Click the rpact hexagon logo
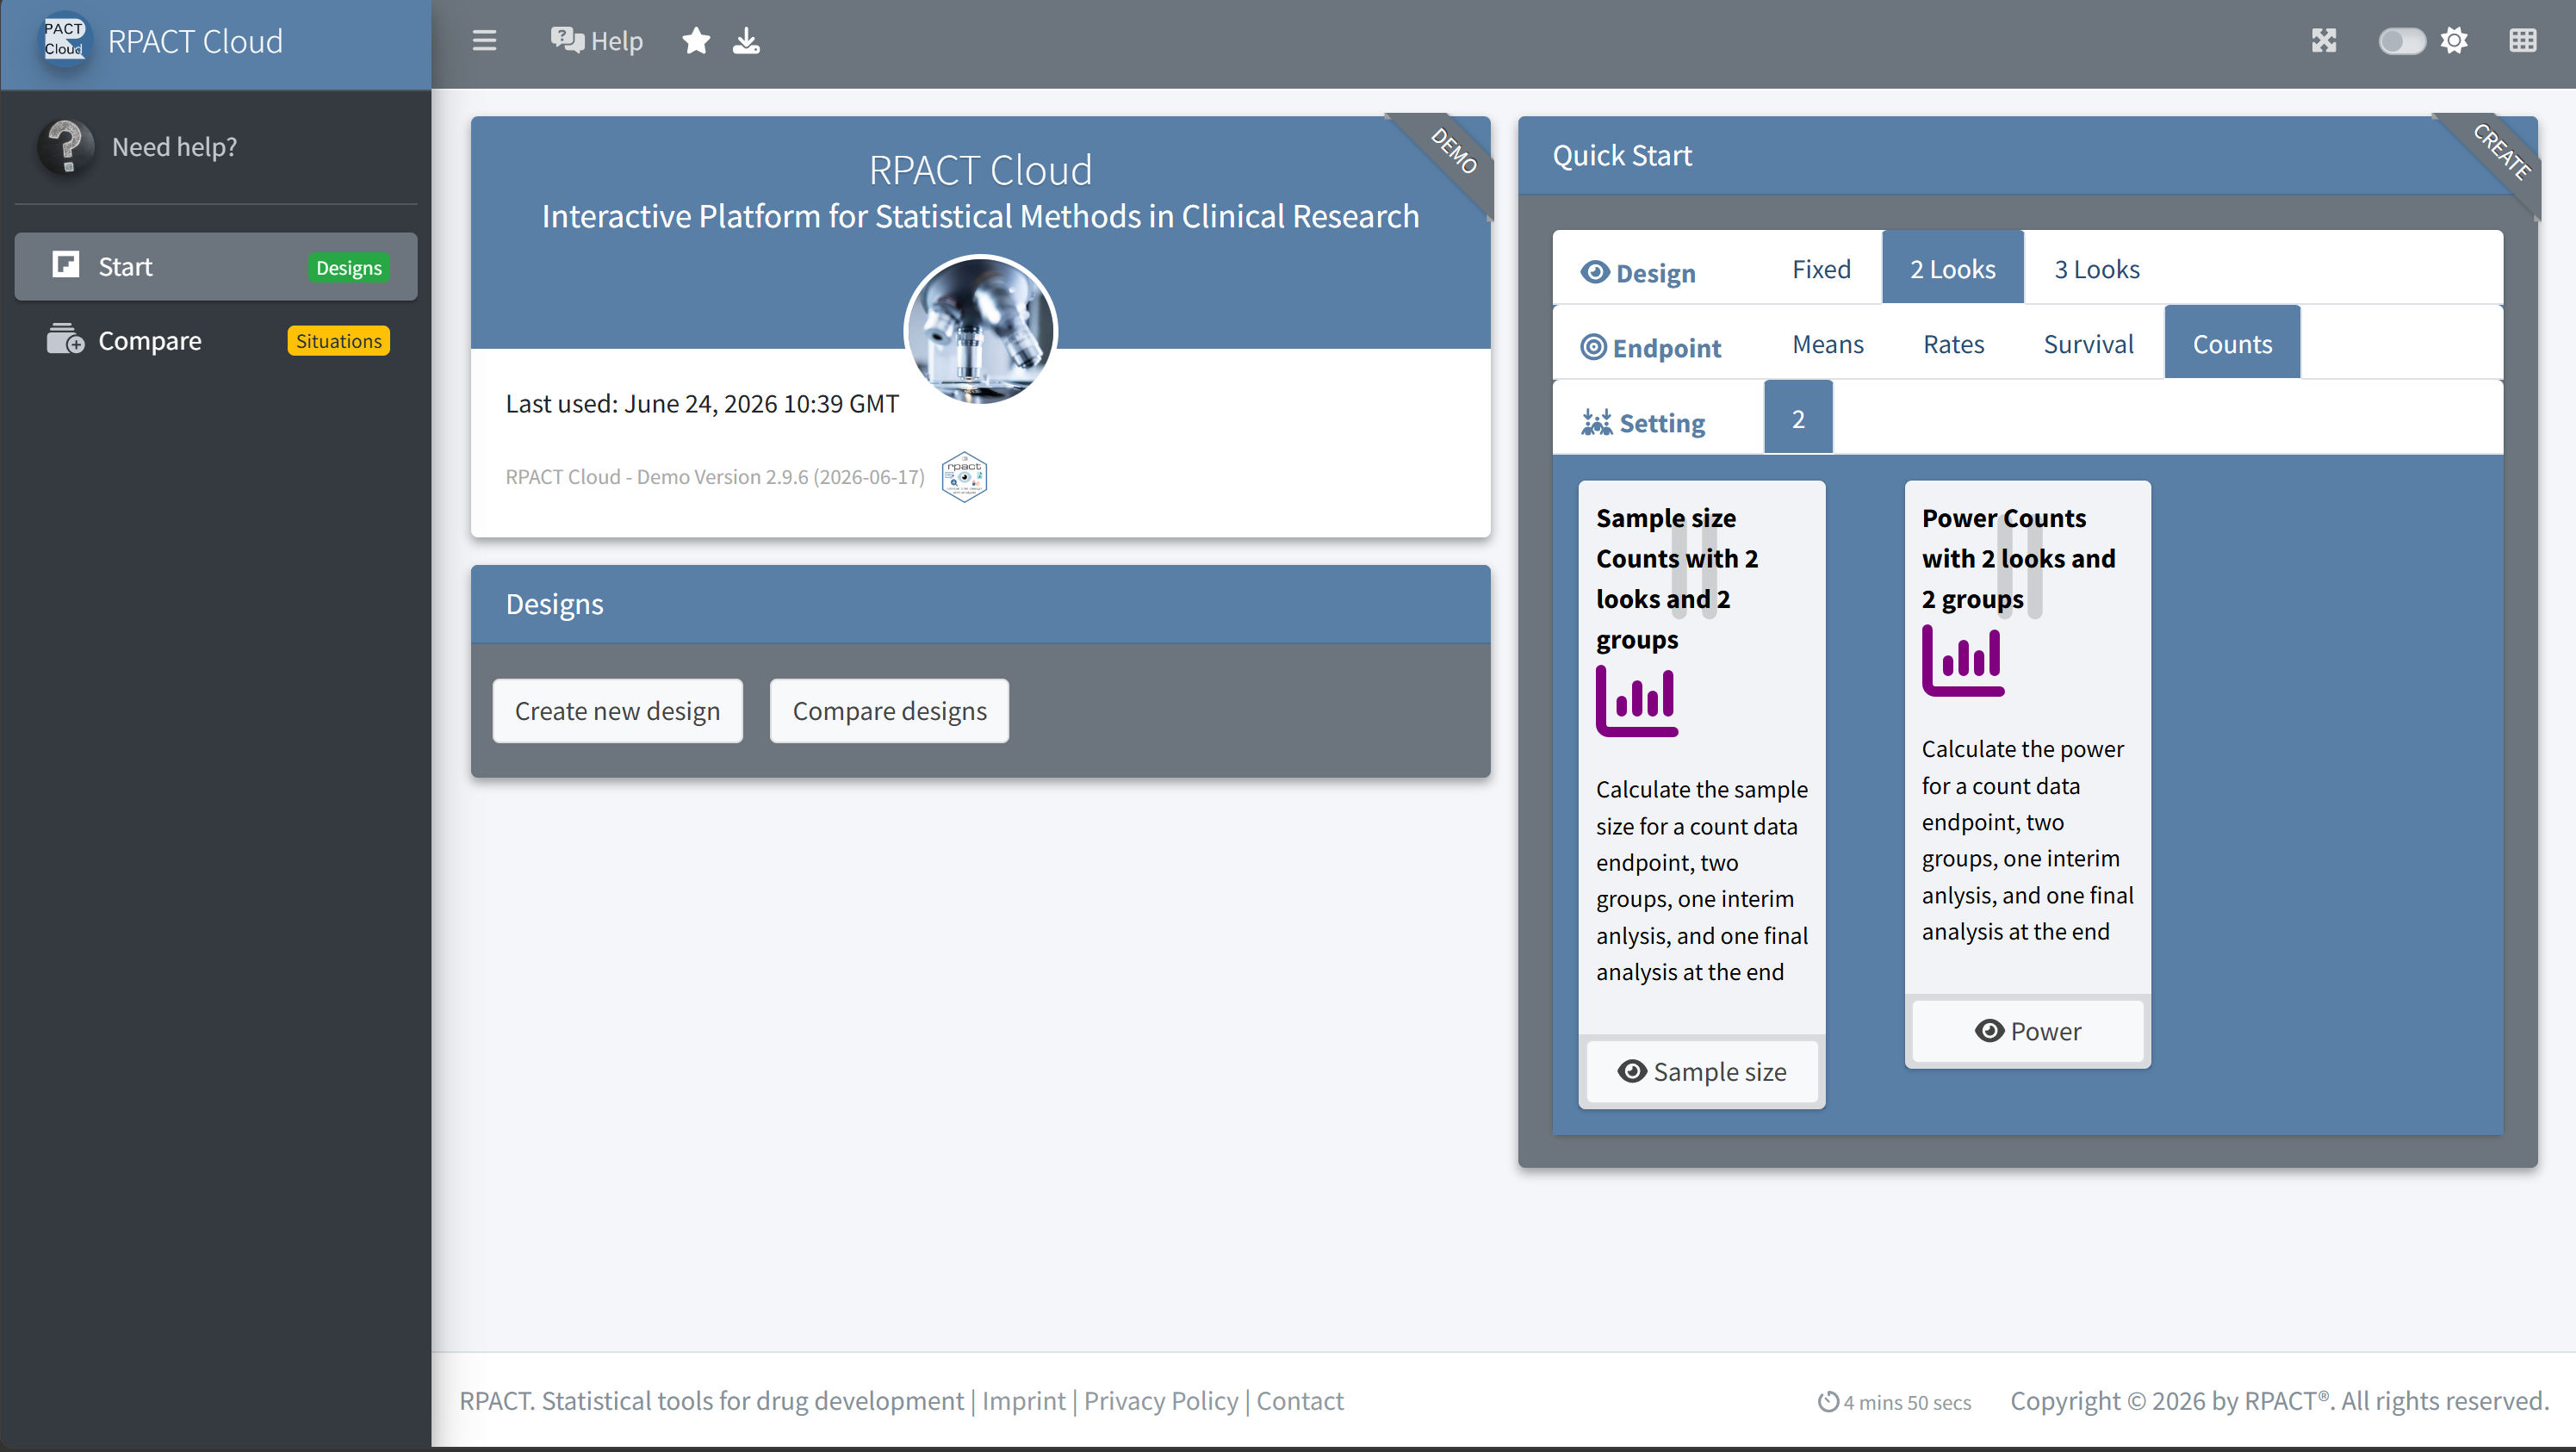The width and height of the screenshot is (2576, 1452). [x=964, y=477]
